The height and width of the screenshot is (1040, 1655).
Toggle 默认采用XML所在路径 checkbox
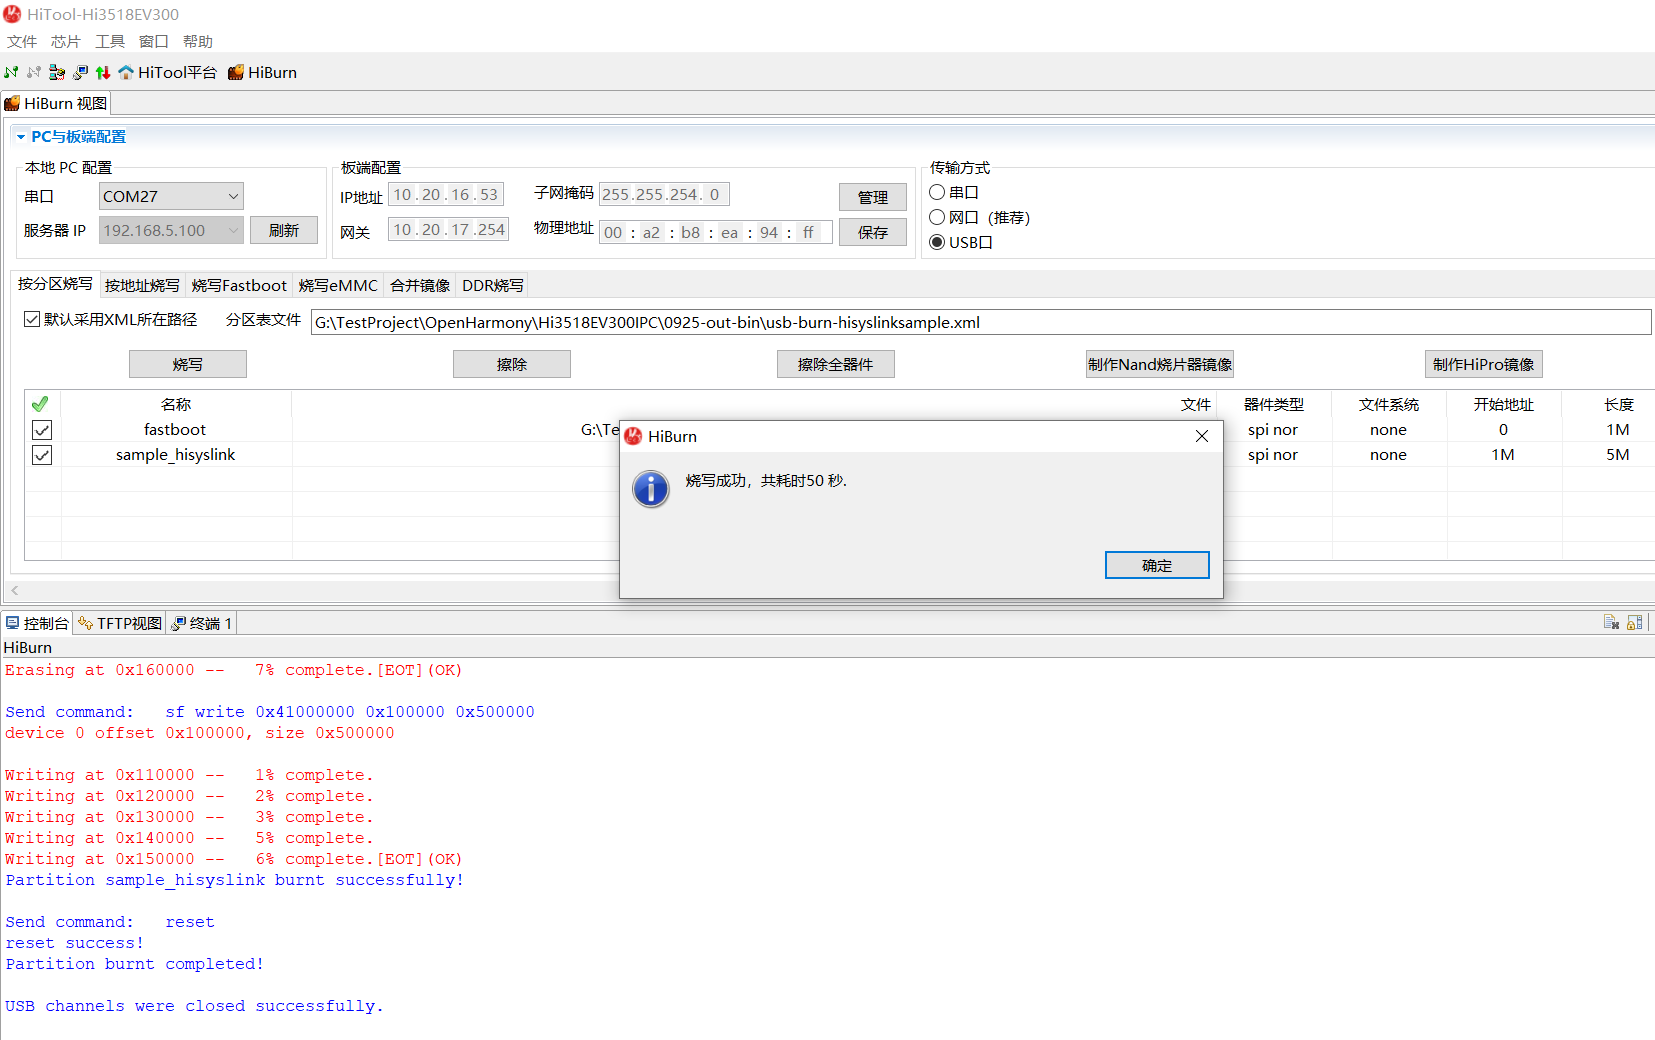coord(32,319)
